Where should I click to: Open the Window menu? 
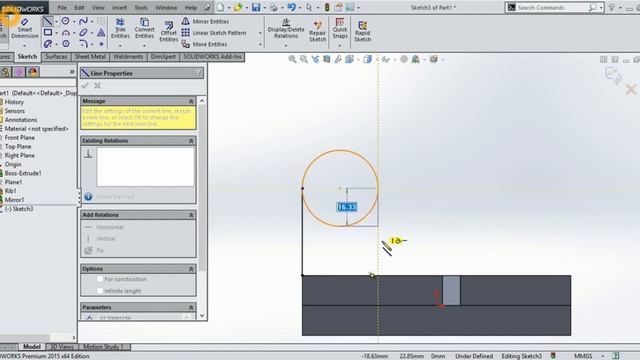click(x=166, y=7)
